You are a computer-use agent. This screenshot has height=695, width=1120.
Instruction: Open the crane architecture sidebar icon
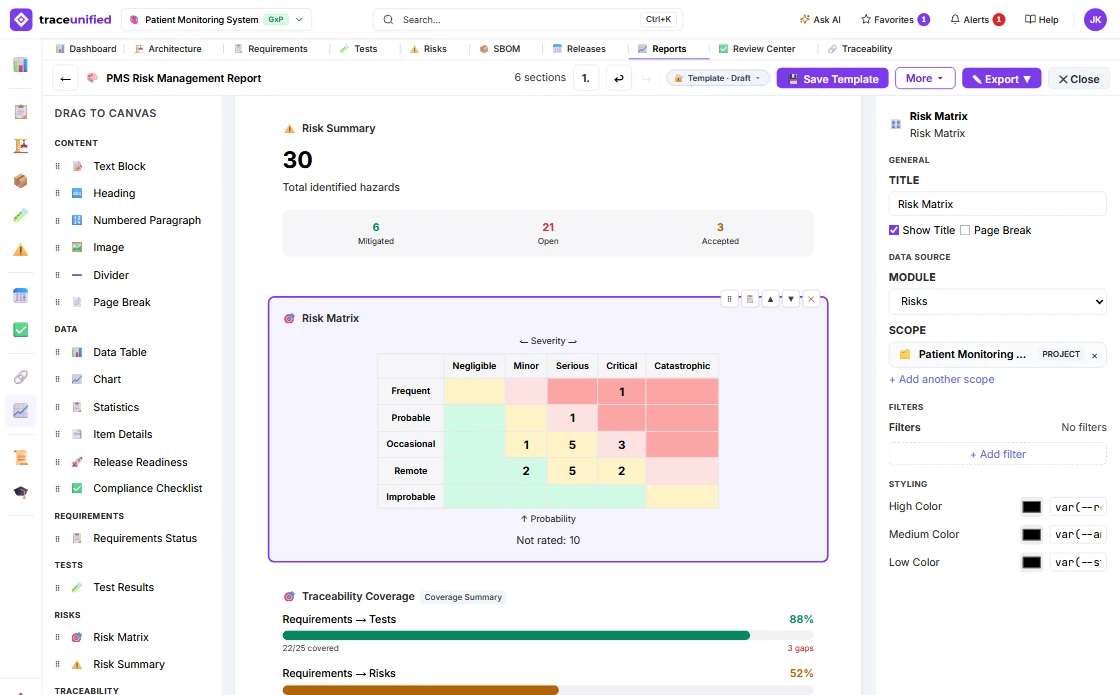coord(21,146)
